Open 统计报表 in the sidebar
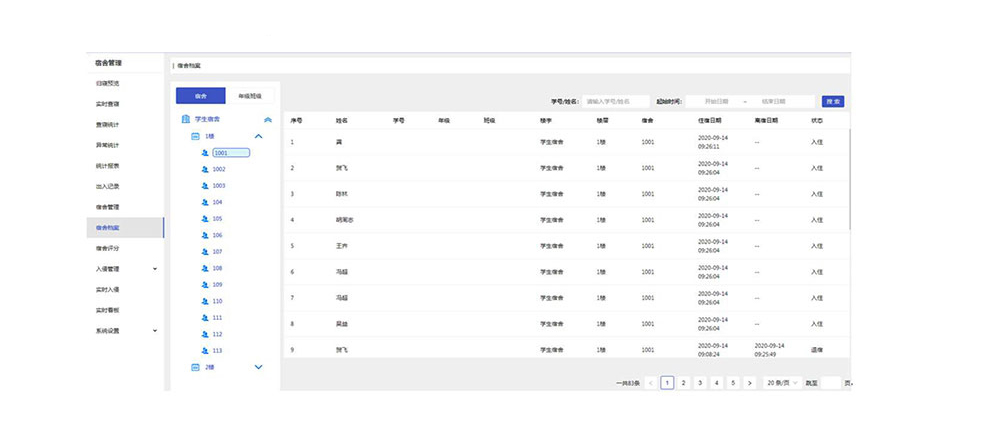This screenshot has height=439, width=1000. tap(108, 165)
